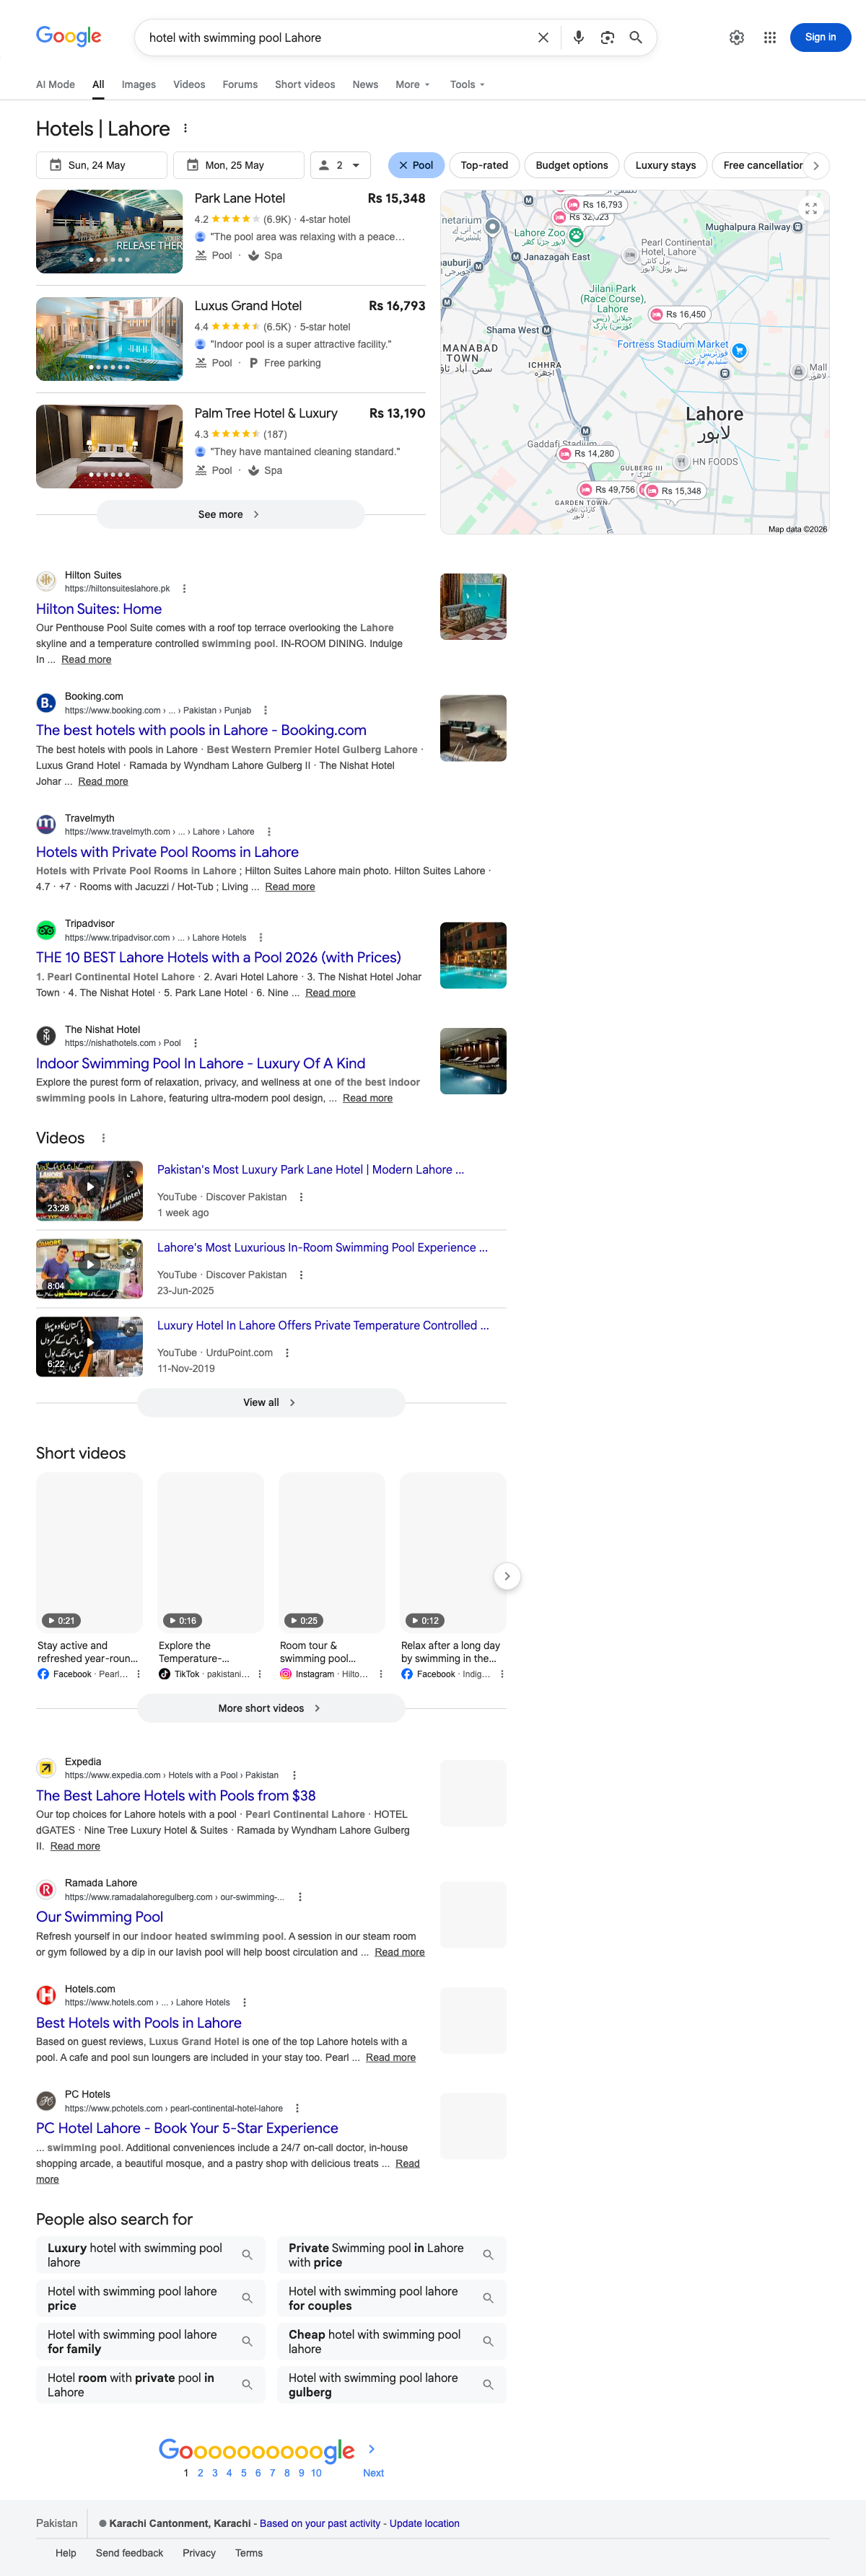The width and height of the screenshot is (866, 2576).
Task: Open Ramada Our Swimming Pool link
Action: coord(99,1917)
